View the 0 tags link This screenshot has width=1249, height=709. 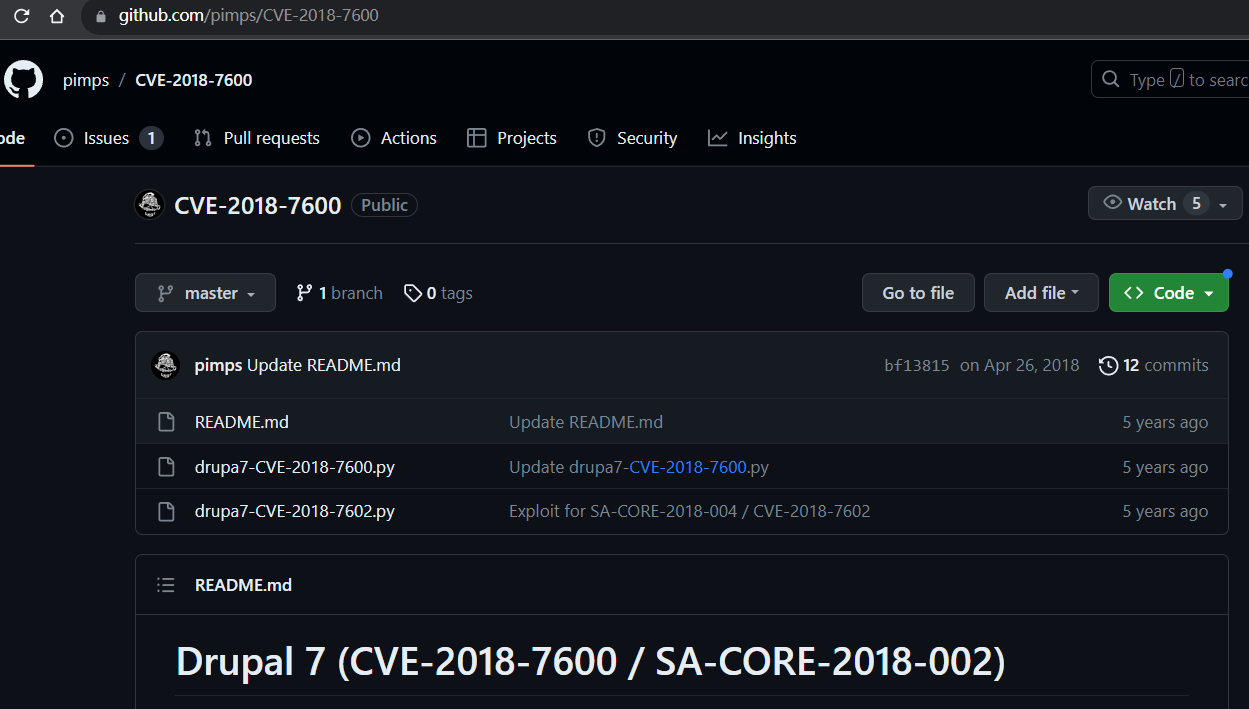point(438,293)
